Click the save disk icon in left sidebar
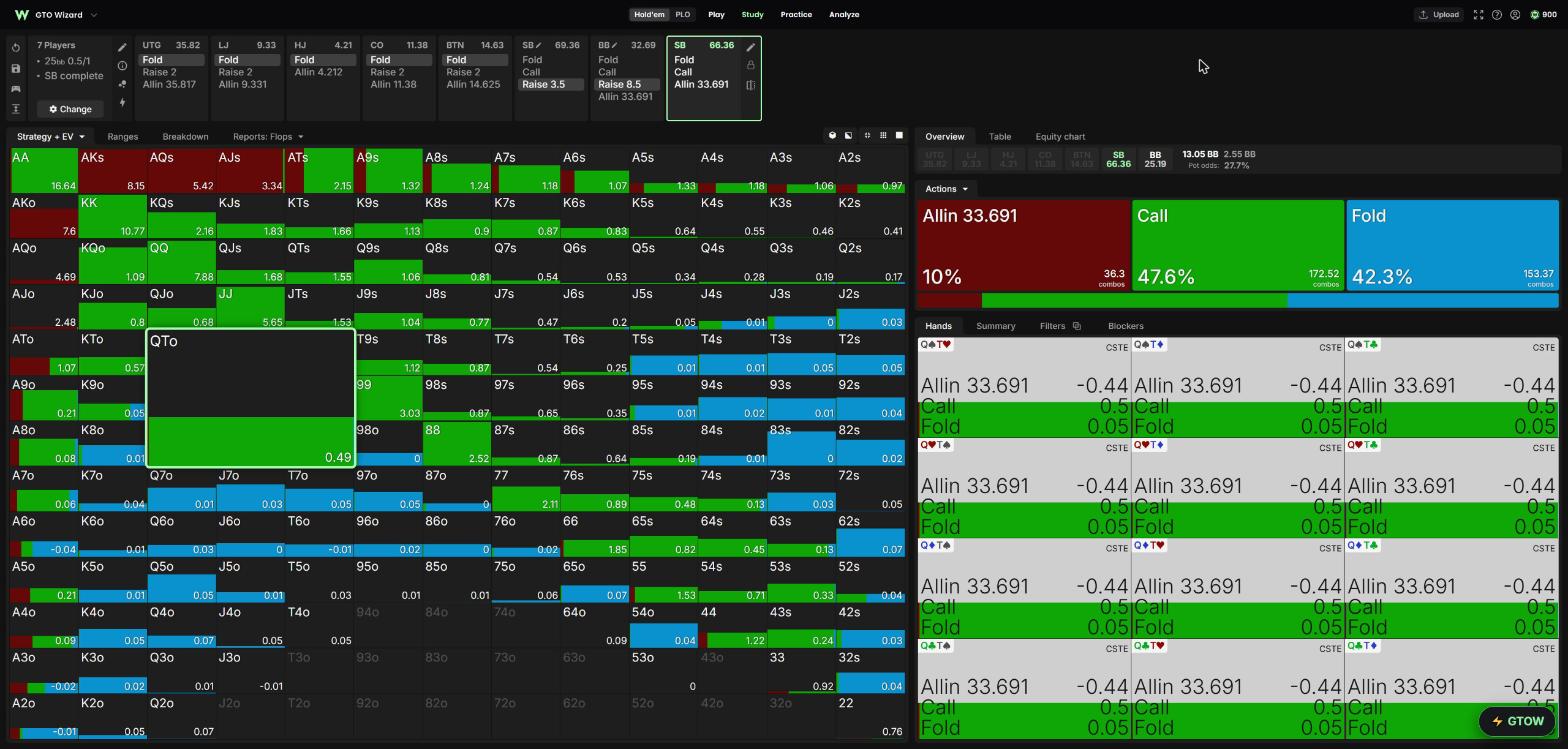The image size is (1568, 749). [x=16, y=68]
